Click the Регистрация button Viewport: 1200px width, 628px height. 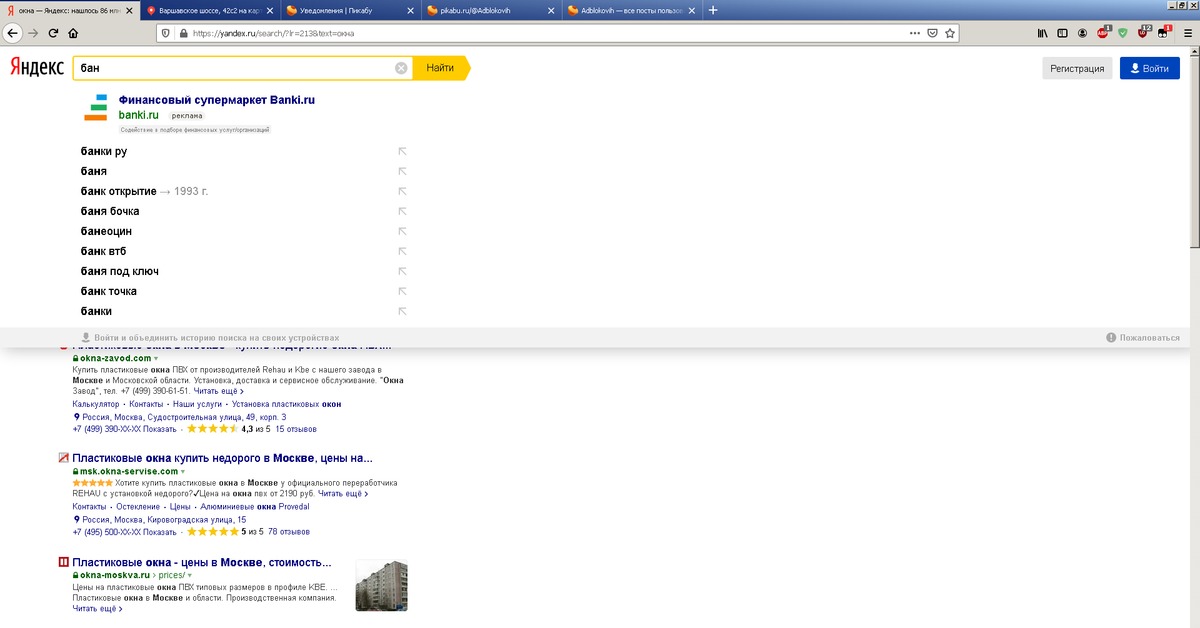(1076, 68)
